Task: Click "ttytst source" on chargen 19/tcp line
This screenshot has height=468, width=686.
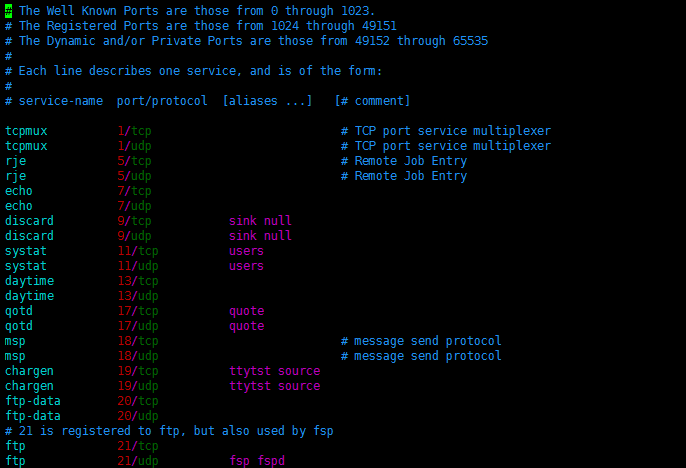Action: tap(274, 371)
